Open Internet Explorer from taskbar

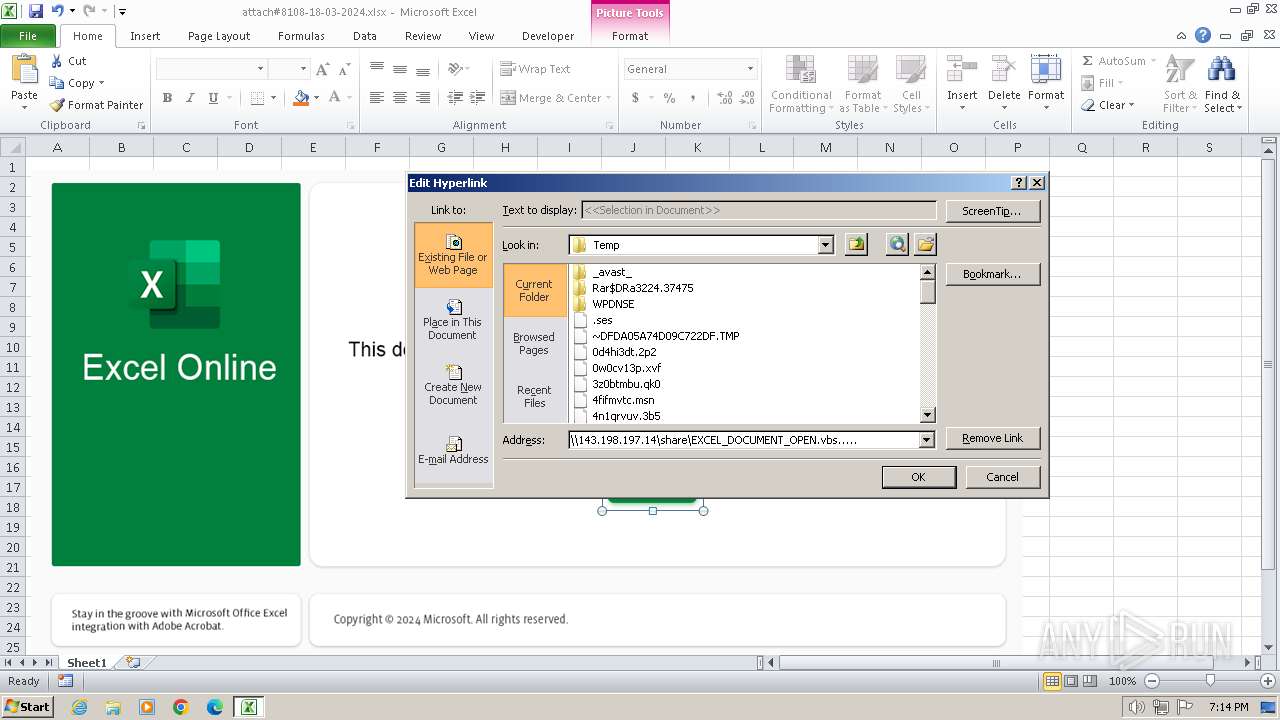click(x=79, y=707)
